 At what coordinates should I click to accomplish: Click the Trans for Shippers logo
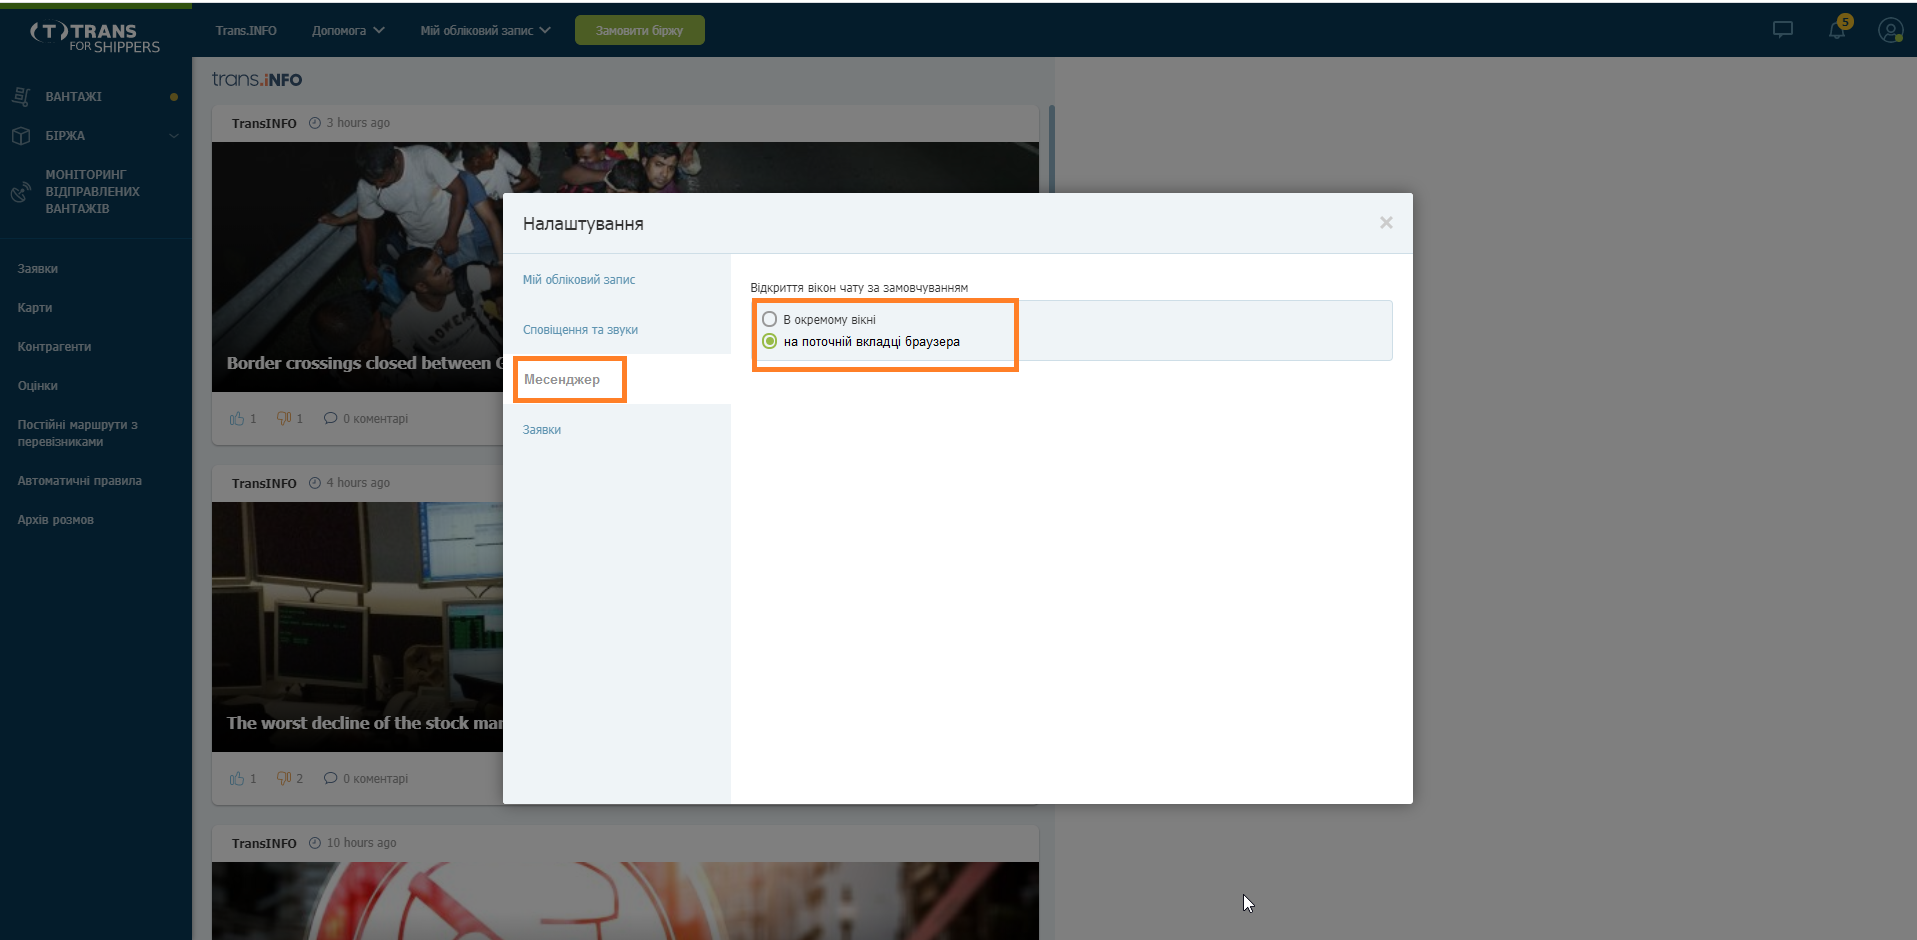pos(95,37)
